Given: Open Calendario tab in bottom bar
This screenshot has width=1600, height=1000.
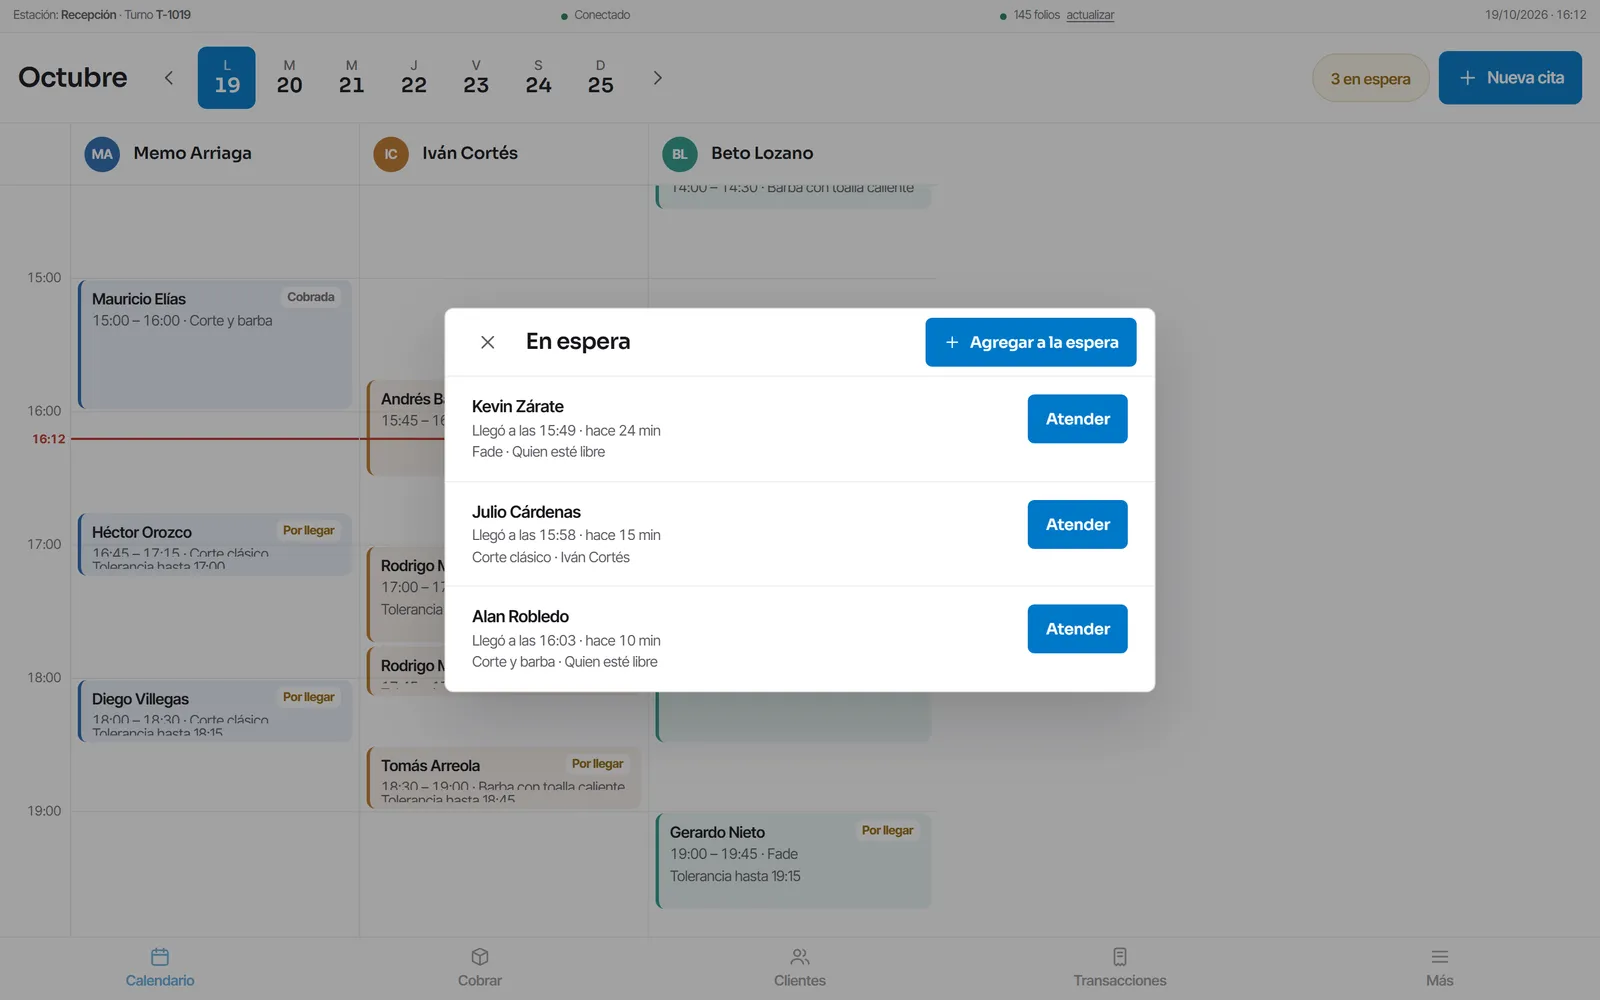Looking at the screenshot, I should pos(160,968).
